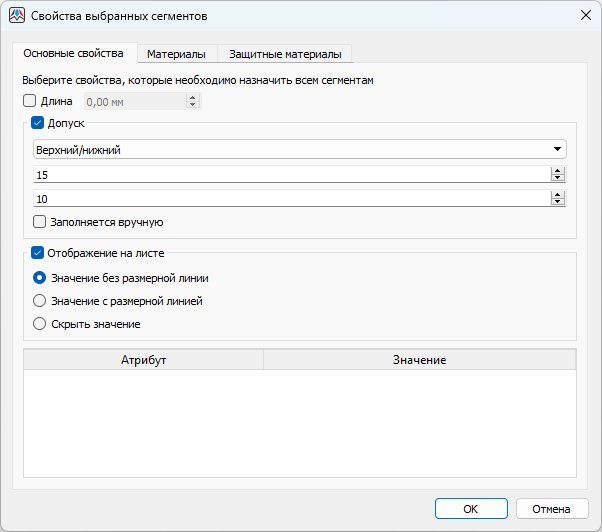The width and height of the screenshot is (602, 532).
Task: Select the Скрыть значение radio button
Action: 40,323
